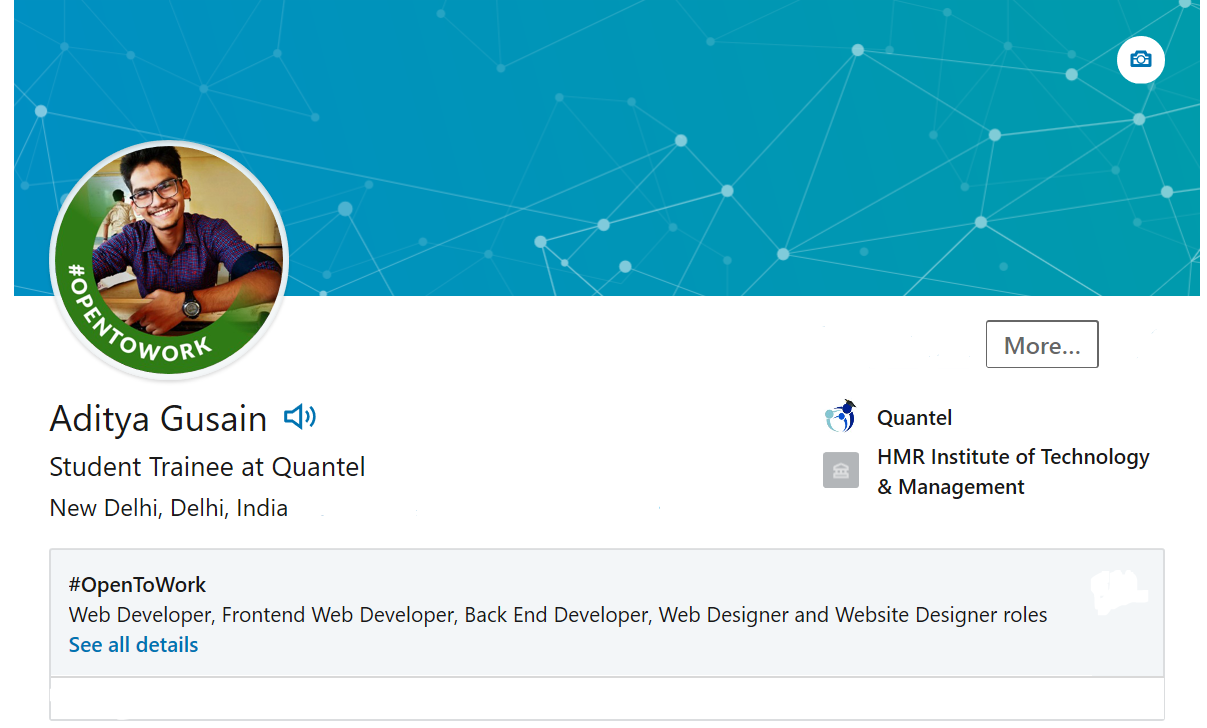Click the Quantel company logo icon
Viewport: 1207px width, 728px height.
coord(840,416)
